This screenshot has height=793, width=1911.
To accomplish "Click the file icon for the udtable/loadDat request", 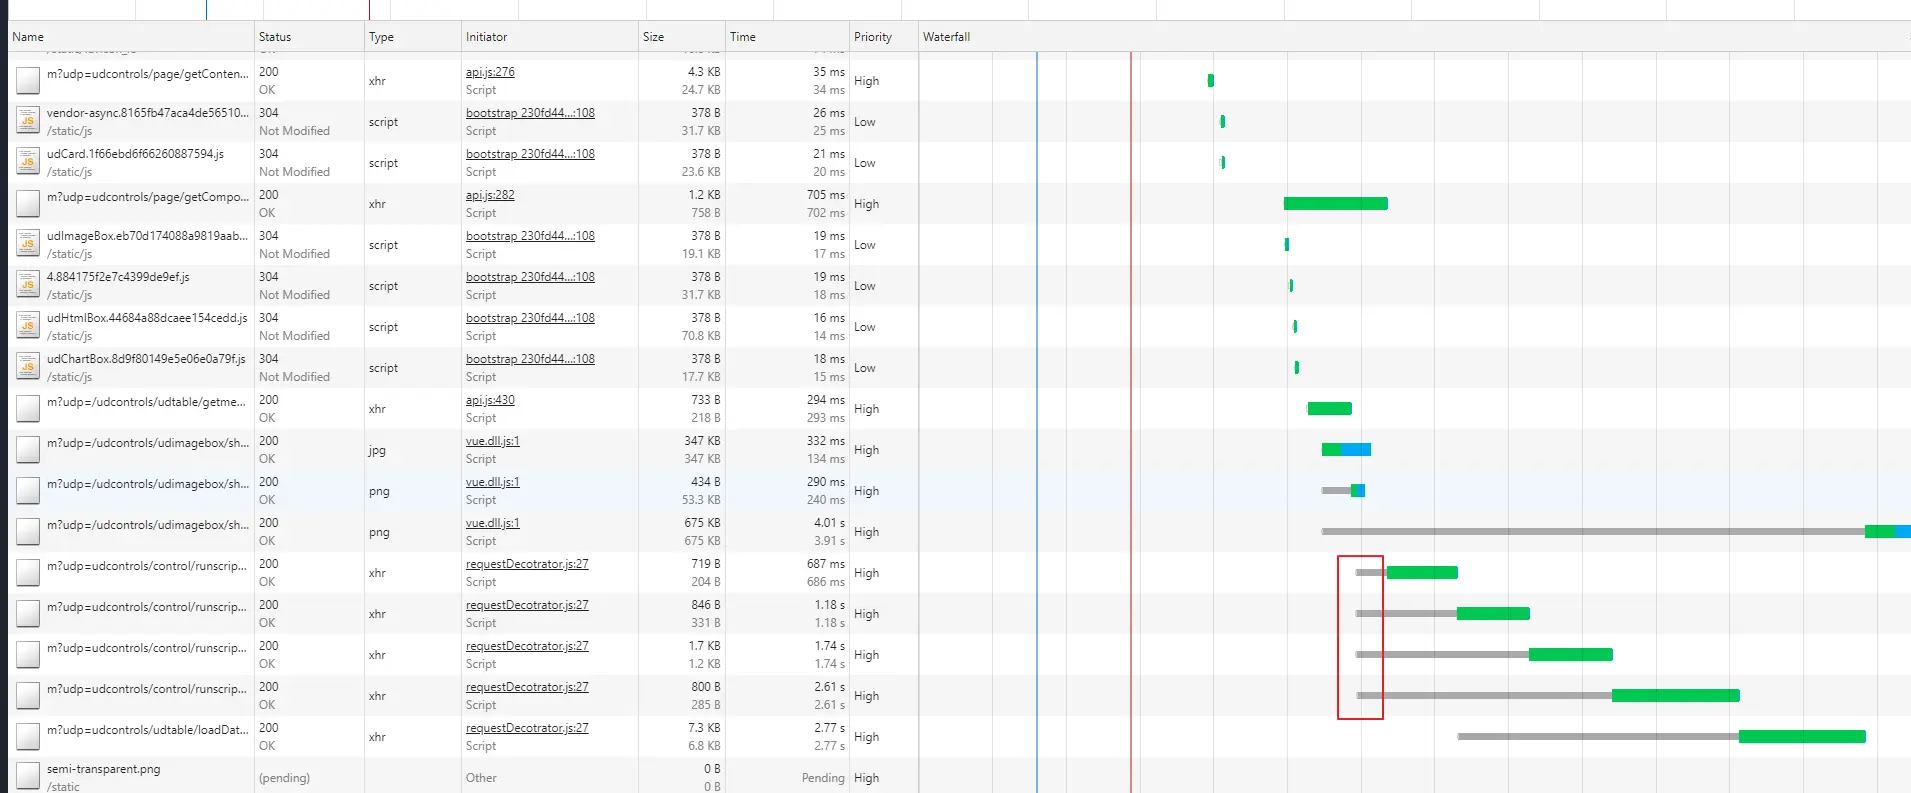I will click(x=28, y=736).
